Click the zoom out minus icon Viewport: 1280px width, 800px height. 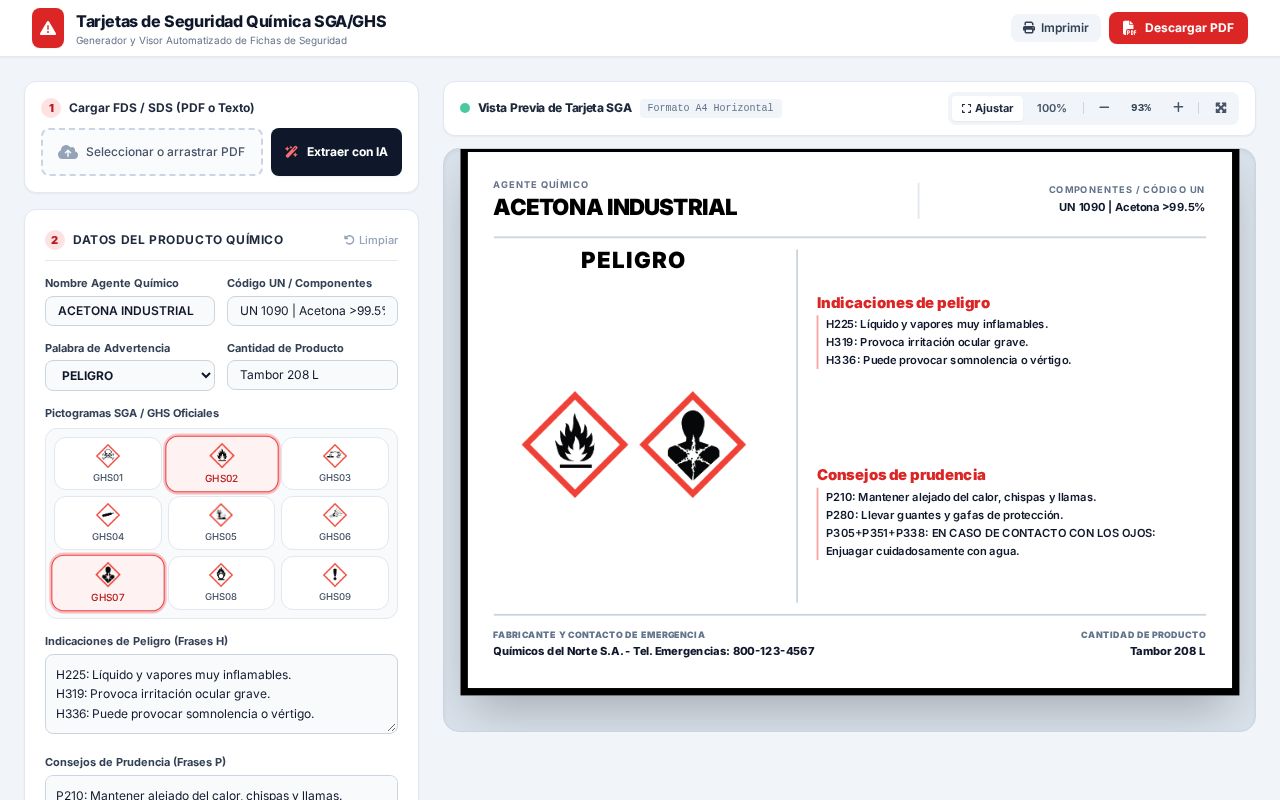point(1104,108)
